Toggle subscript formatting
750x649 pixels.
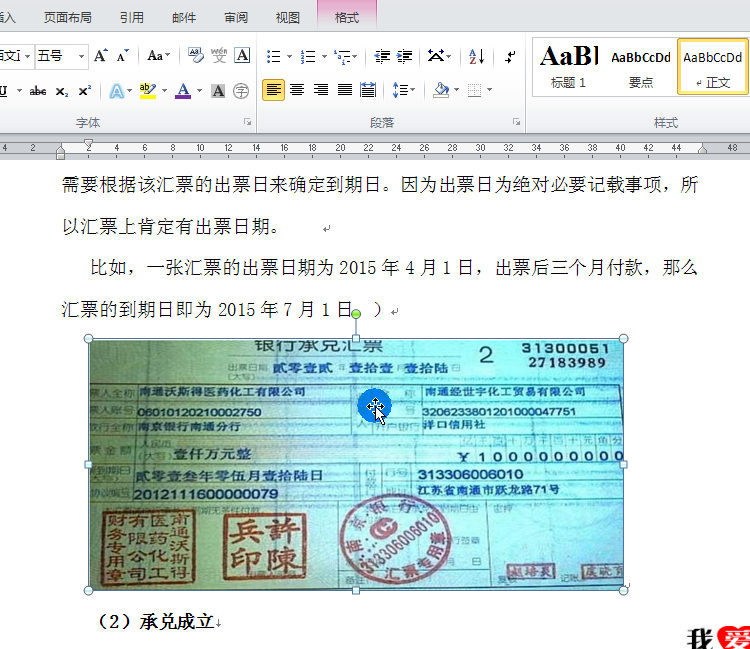(x=62, y=91)
